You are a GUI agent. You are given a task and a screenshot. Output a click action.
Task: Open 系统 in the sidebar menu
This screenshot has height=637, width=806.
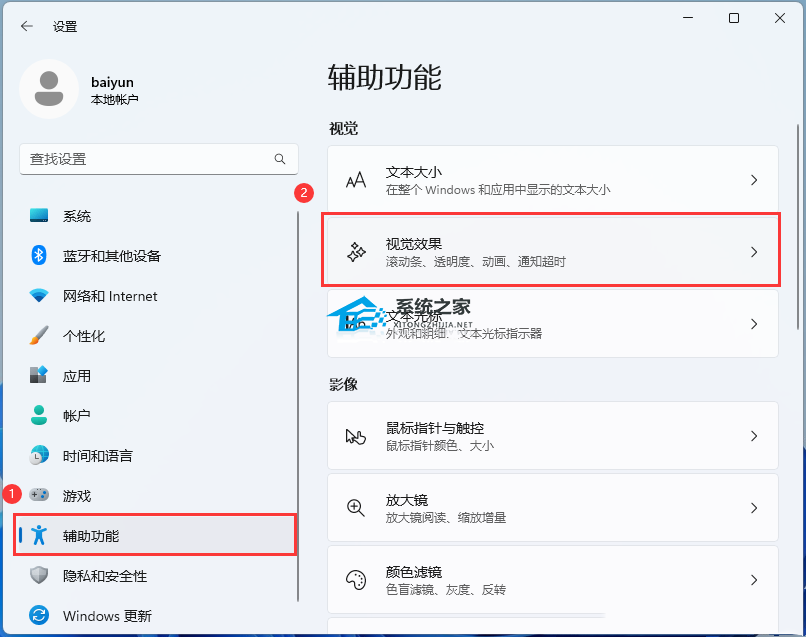coord(77,216)
